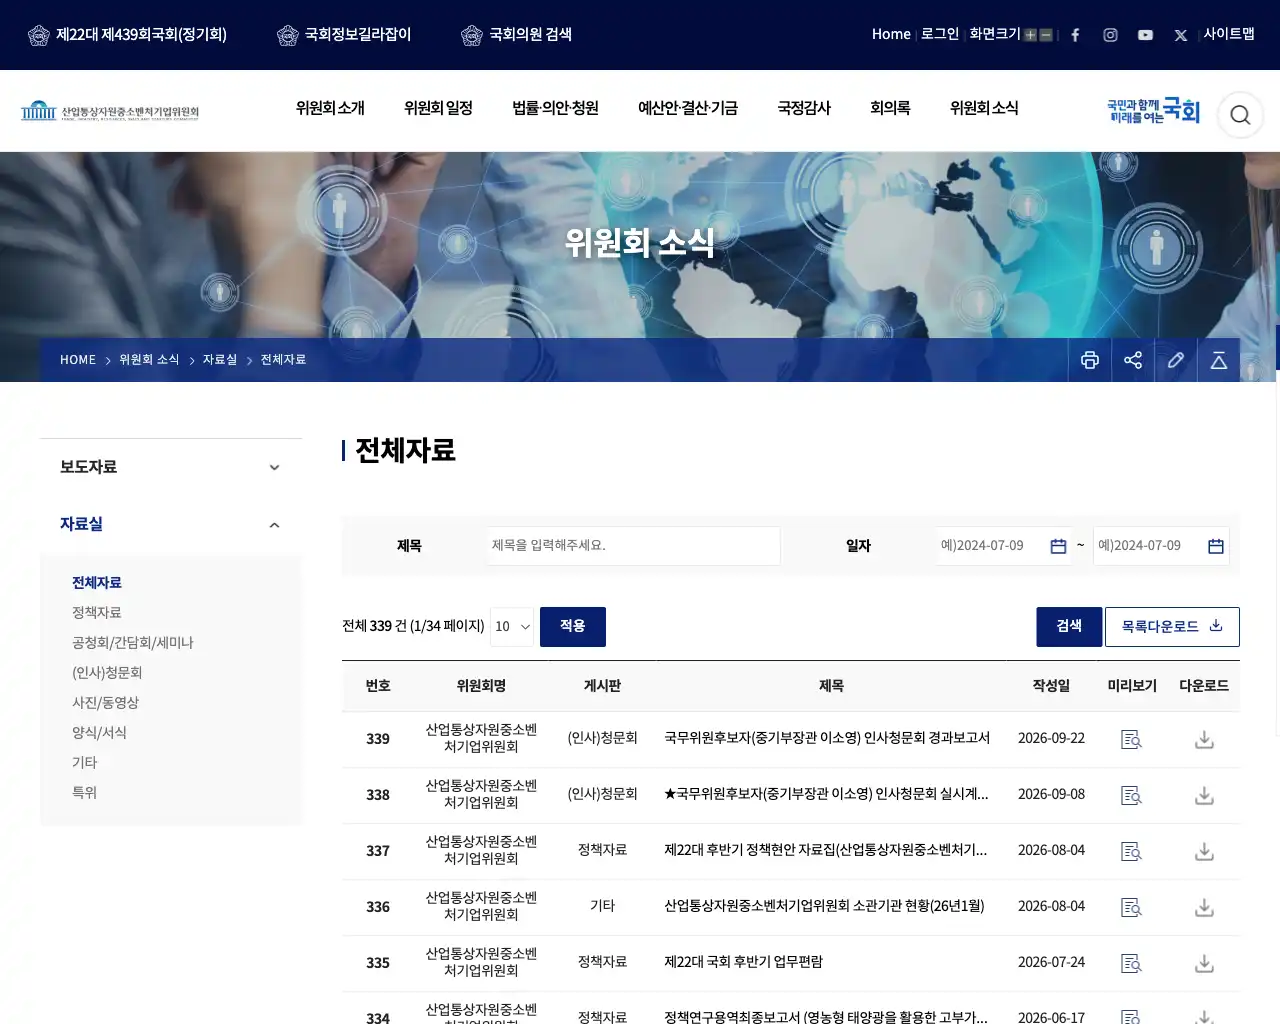Select 공청회/간담회/세미나 in the sidebar

pos(133,643)
